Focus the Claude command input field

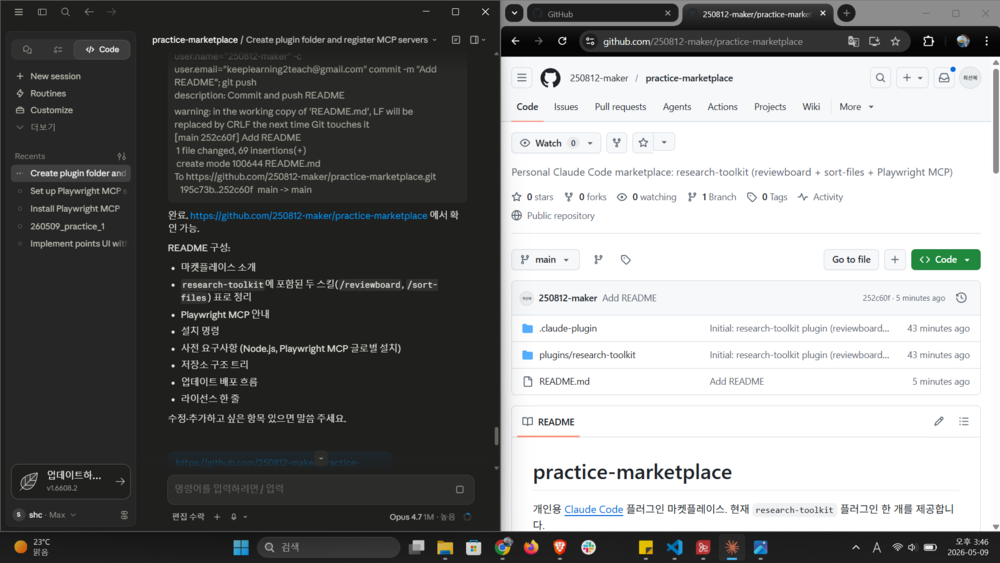311,489
